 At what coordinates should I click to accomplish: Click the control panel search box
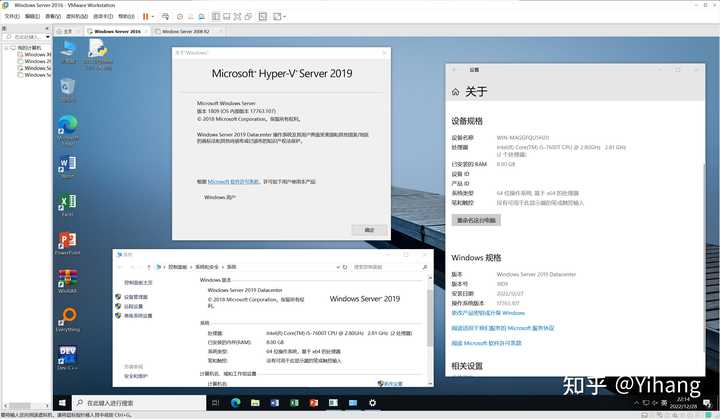(390, 267)
